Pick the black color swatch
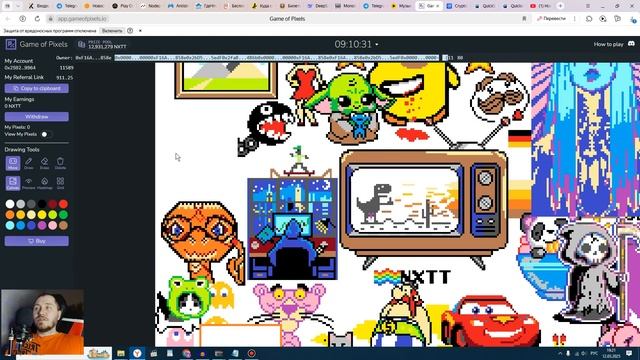640x360 pixels. point(42,204)
